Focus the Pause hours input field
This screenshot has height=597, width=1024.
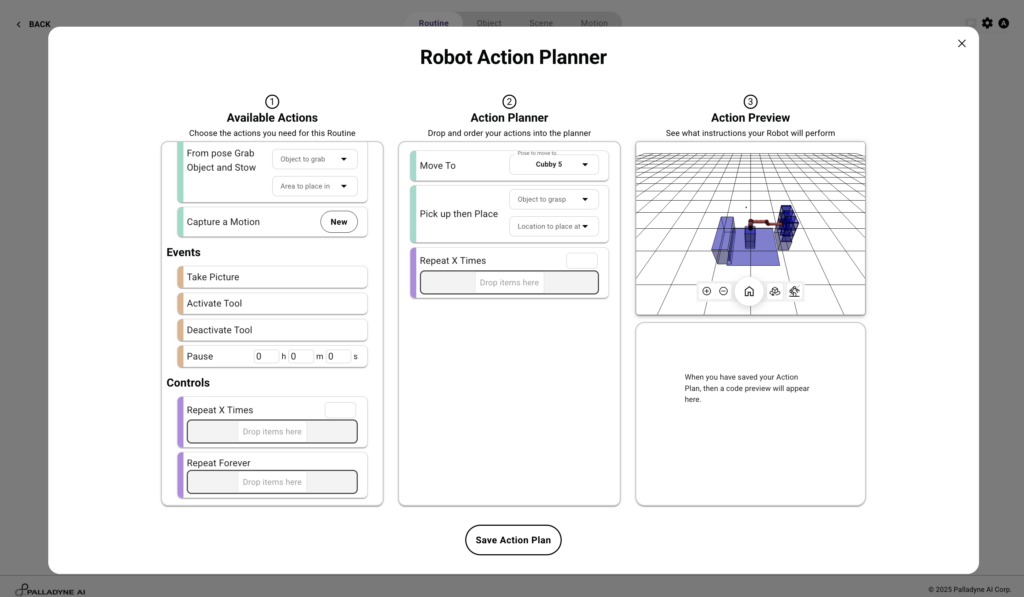click(265, 356)
